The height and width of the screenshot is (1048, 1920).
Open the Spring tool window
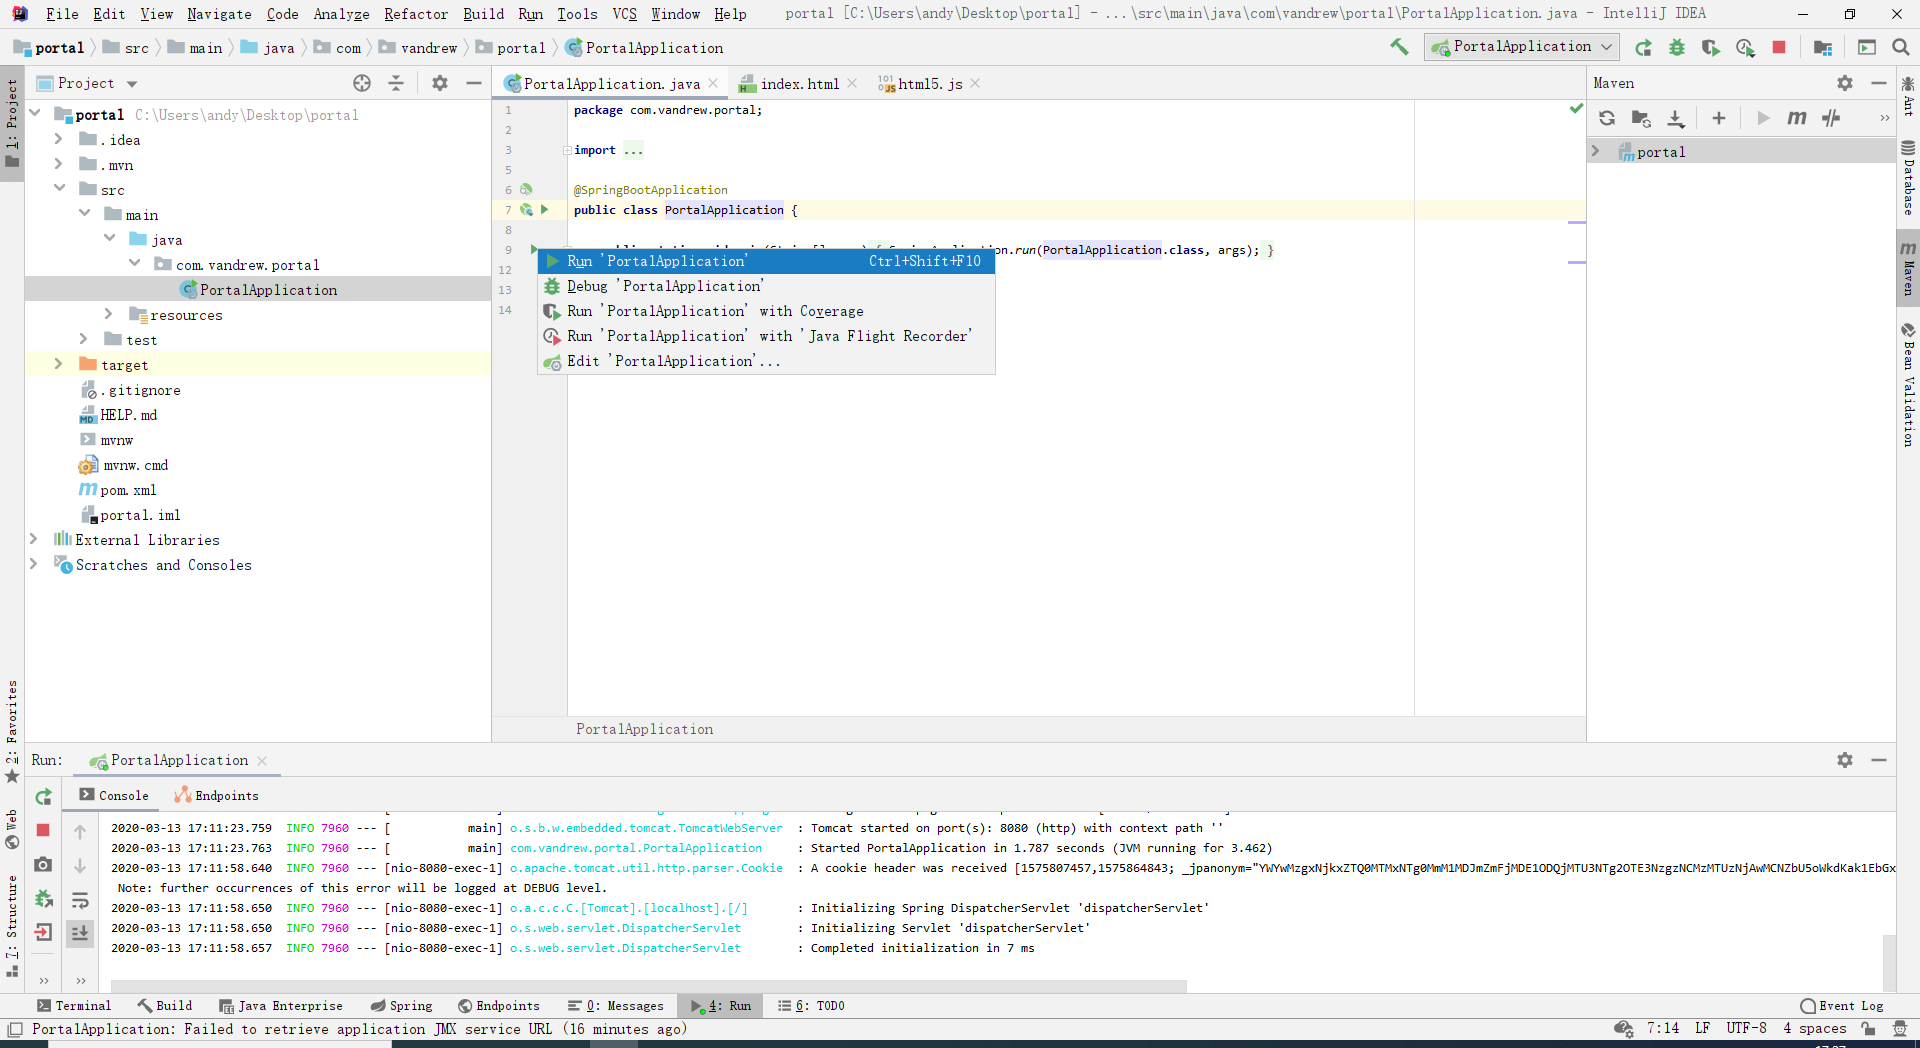point(401,1006)
